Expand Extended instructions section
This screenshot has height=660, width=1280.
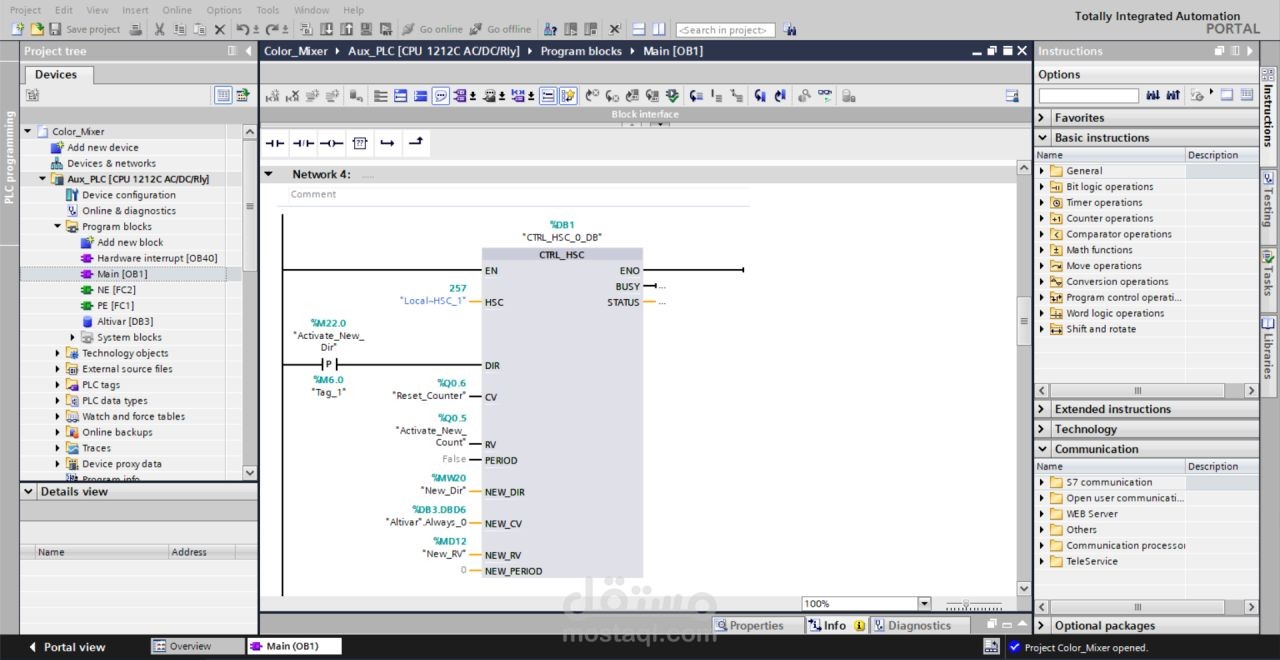point(1043,409)
